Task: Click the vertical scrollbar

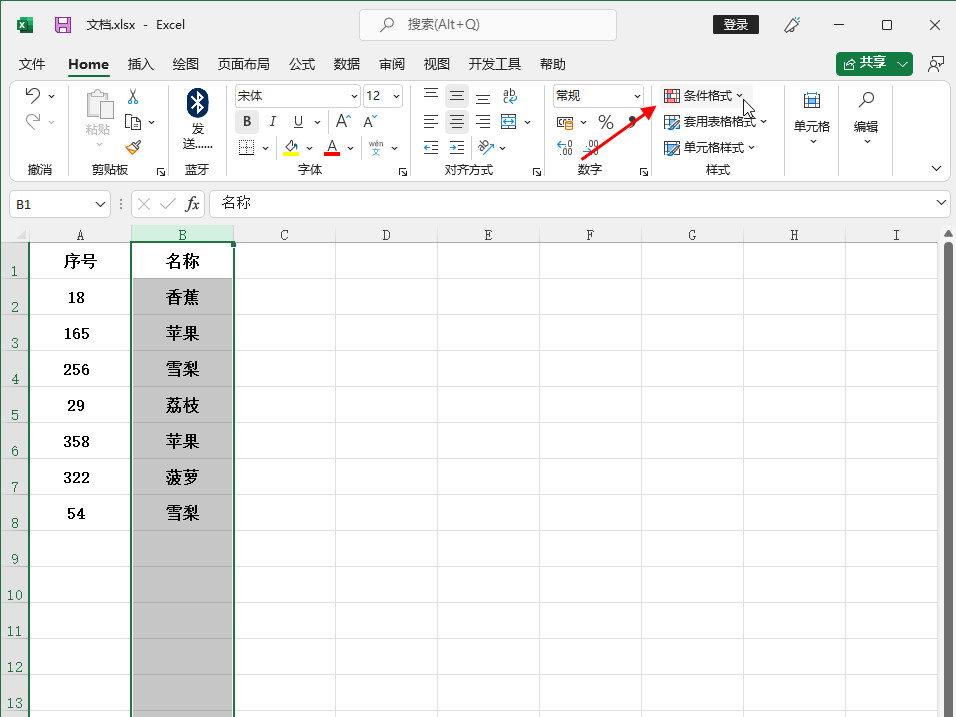Action: pos(948,476)
